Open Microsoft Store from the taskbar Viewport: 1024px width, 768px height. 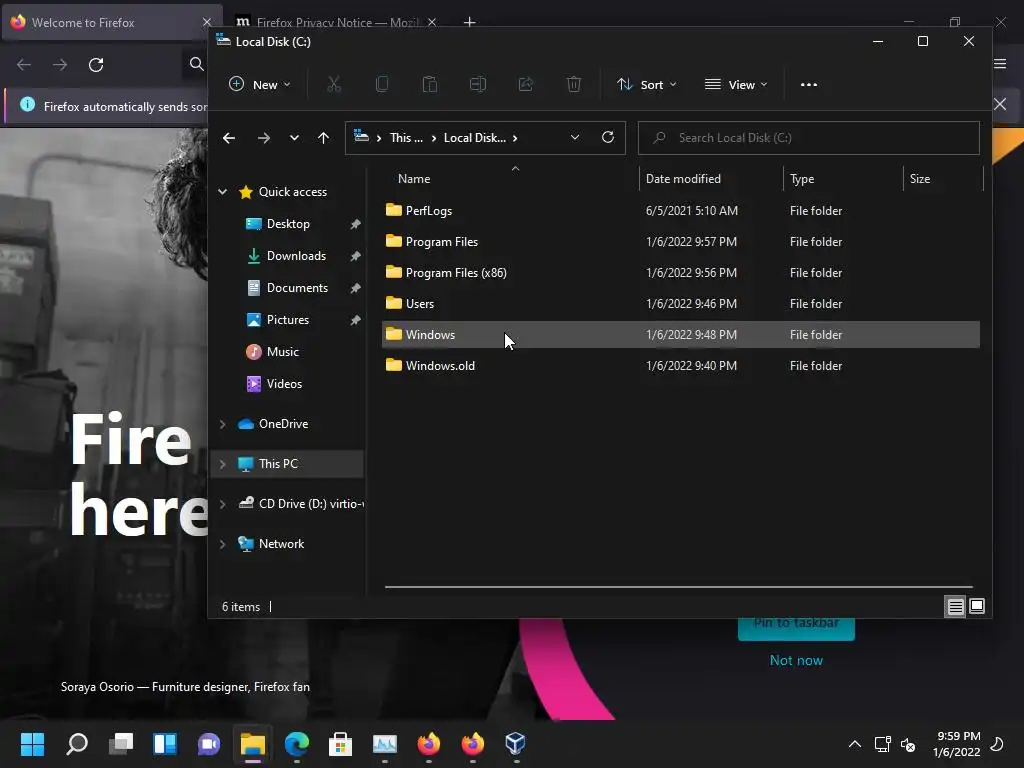(x=340, y=744)
